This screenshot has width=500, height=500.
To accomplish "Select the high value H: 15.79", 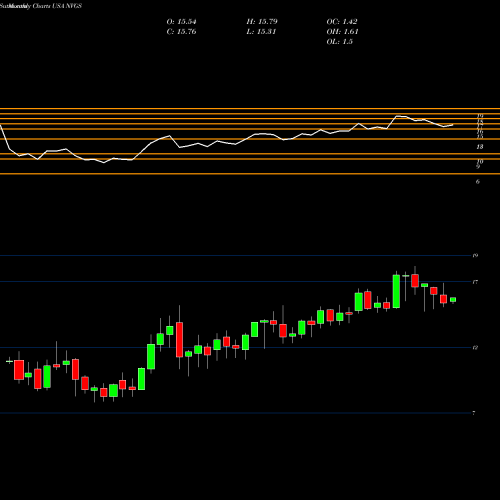I will tap(262, 22).
